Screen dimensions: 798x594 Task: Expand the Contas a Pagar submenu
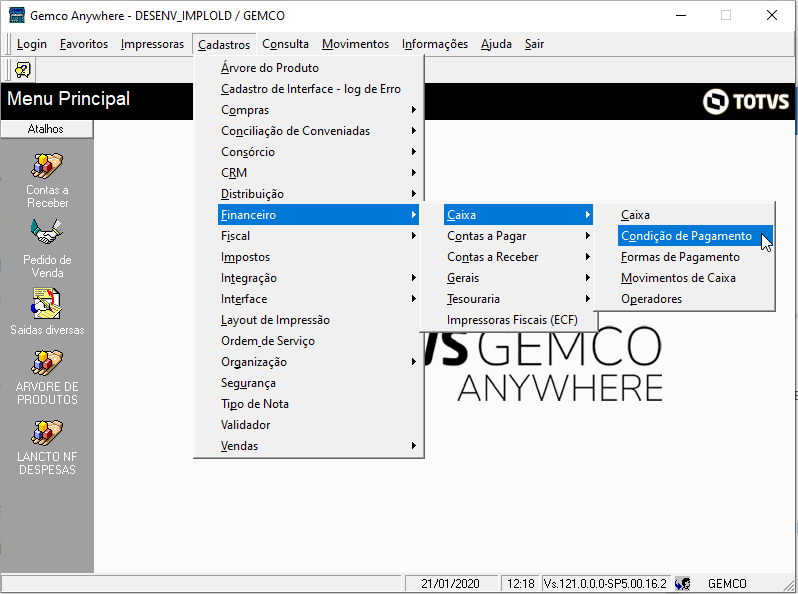tap(518, 236)
